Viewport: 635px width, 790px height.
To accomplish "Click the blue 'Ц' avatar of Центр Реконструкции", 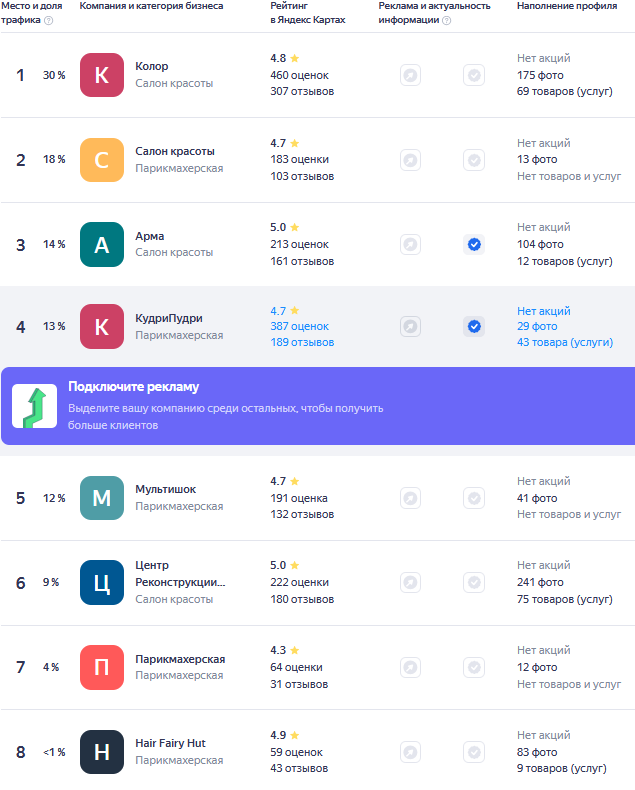I will [x=101, y=583].
